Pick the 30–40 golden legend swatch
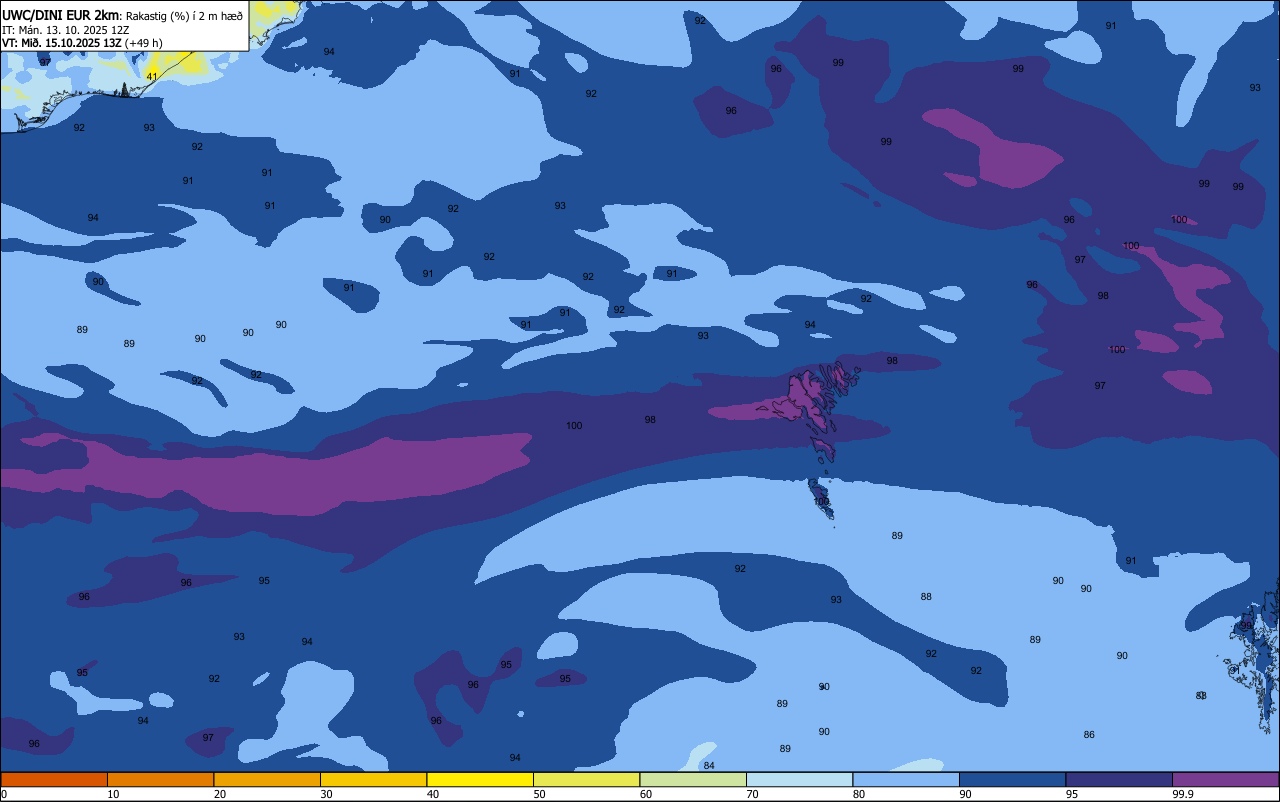The height and width of the screenshot is (802, 1280). point(373,779)
